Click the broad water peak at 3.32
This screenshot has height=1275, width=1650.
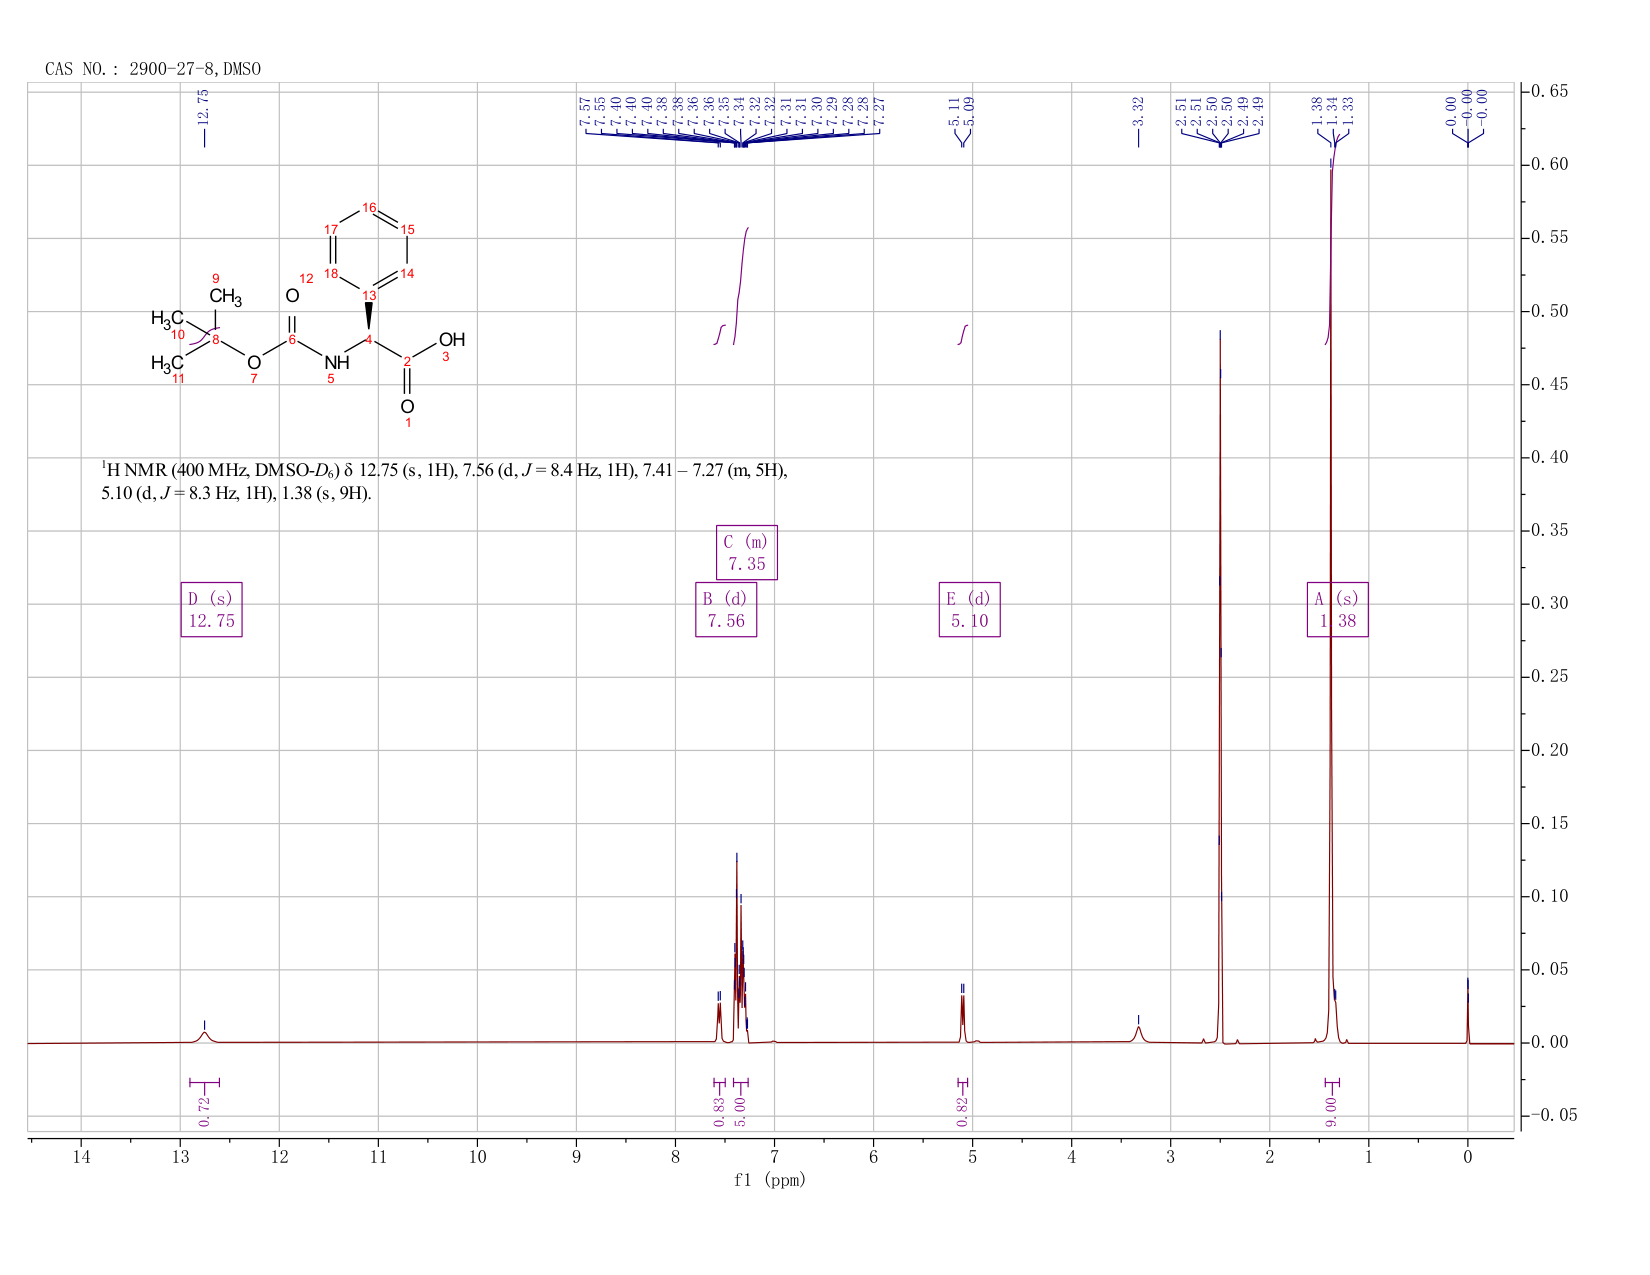tap(1138, 1033)
